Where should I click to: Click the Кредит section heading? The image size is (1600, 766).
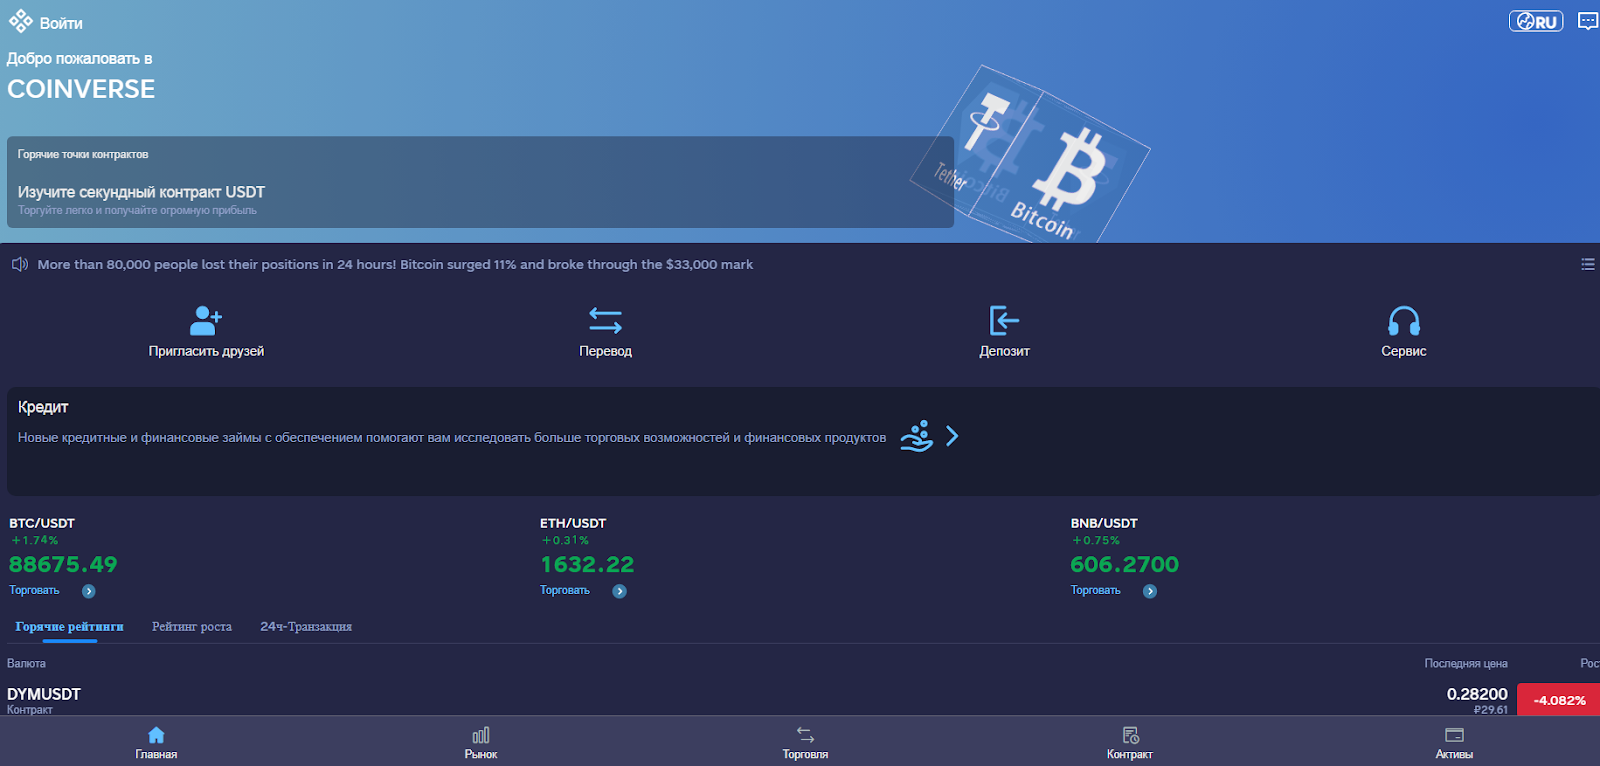[x=43, y=407]
